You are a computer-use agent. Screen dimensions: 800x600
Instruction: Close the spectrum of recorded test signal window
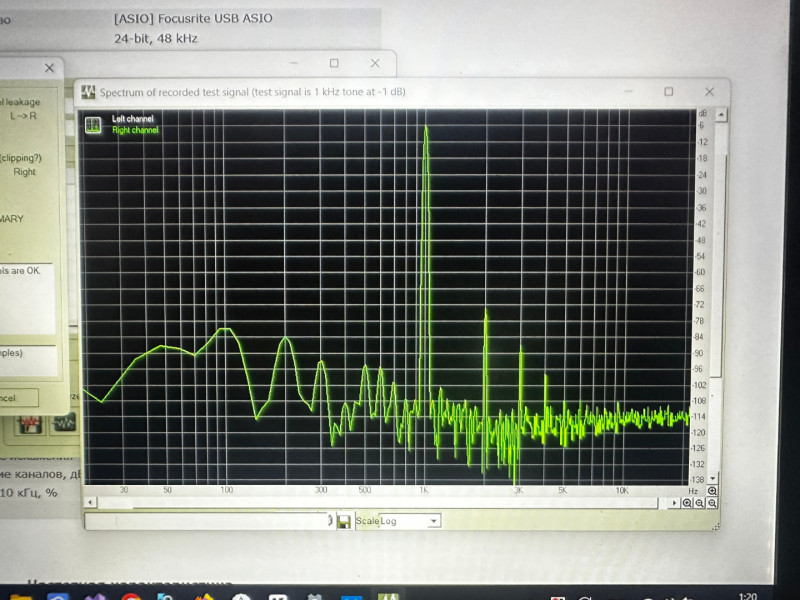[709, 91]
